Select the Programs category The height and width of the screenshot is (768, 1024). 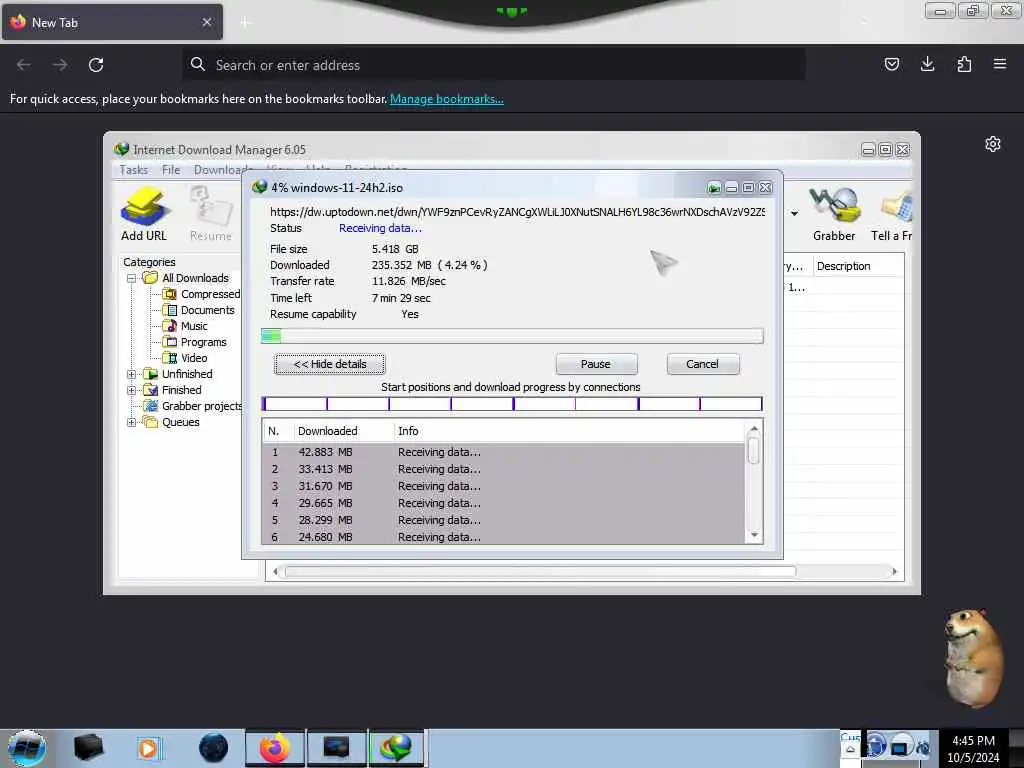(x=195, y=342)
